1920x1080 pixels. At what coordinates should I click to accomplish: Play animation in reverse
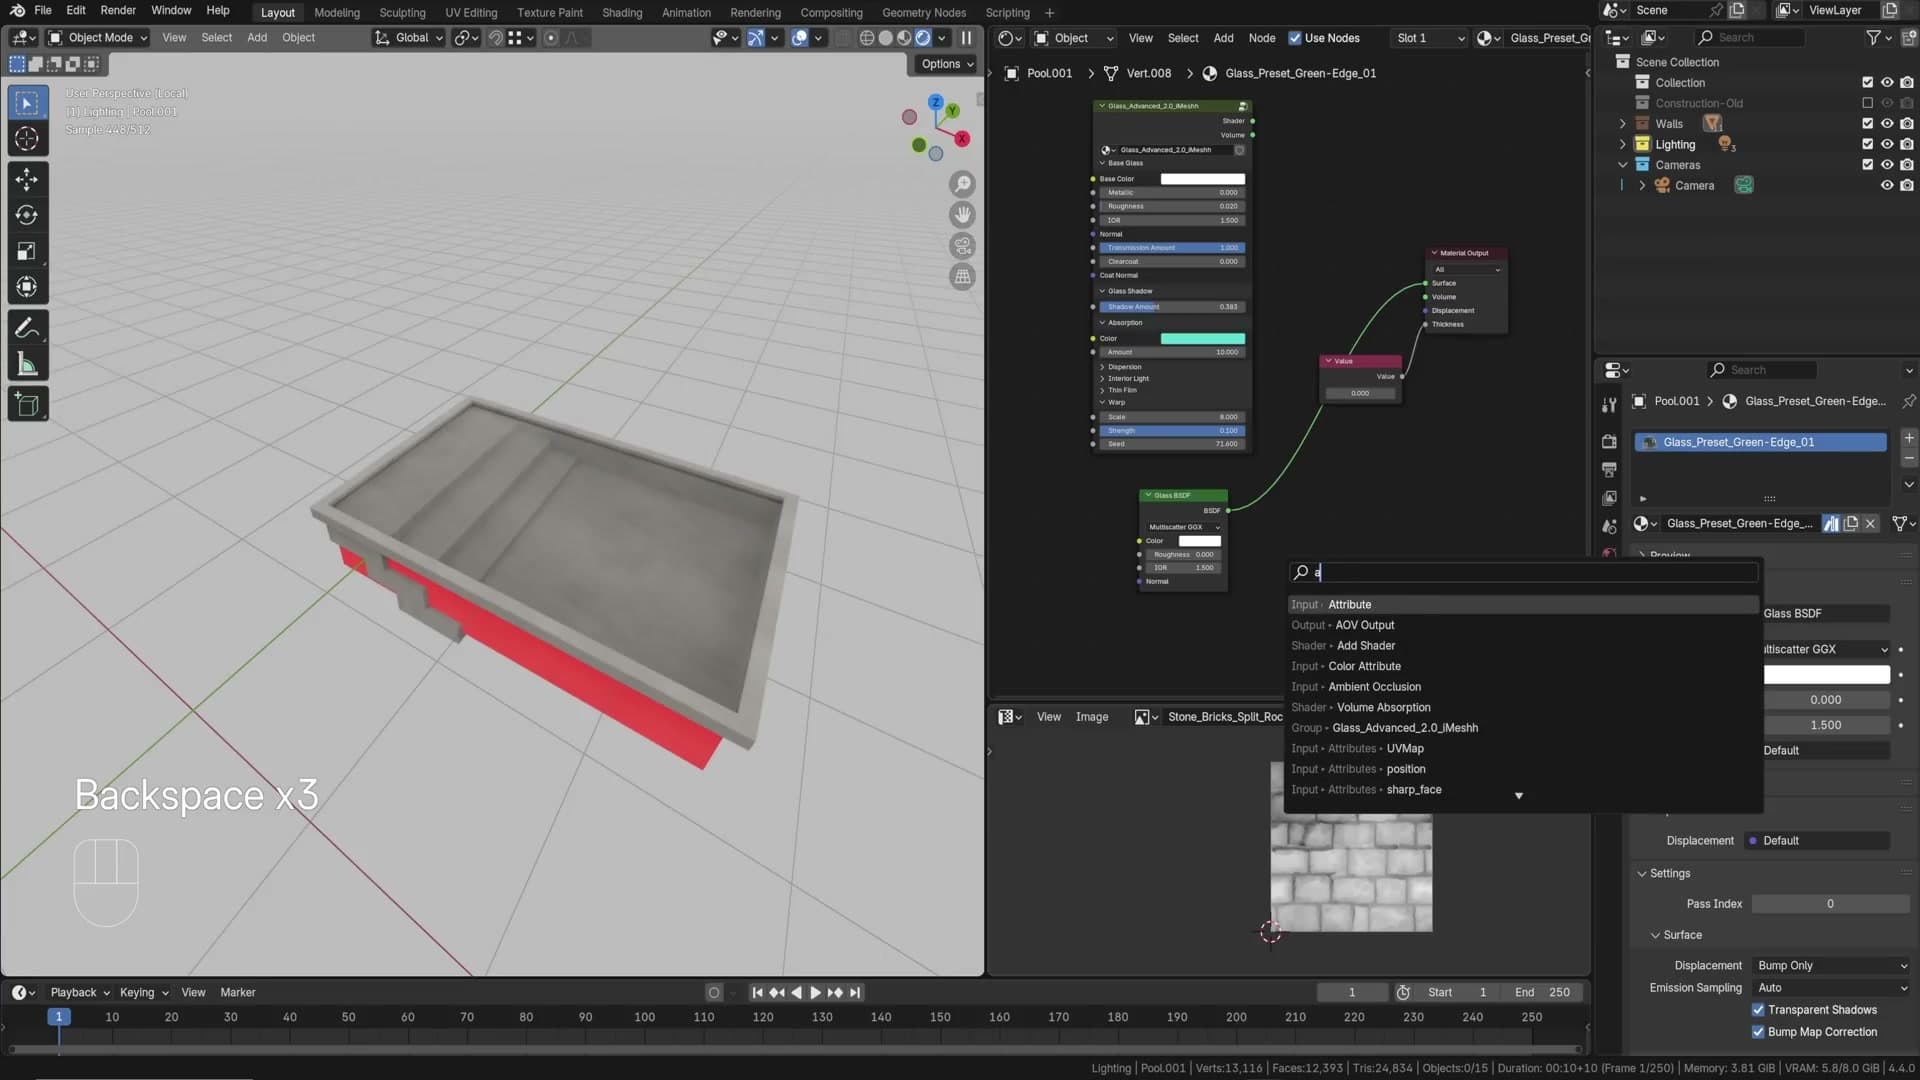(x=796, y=993)
